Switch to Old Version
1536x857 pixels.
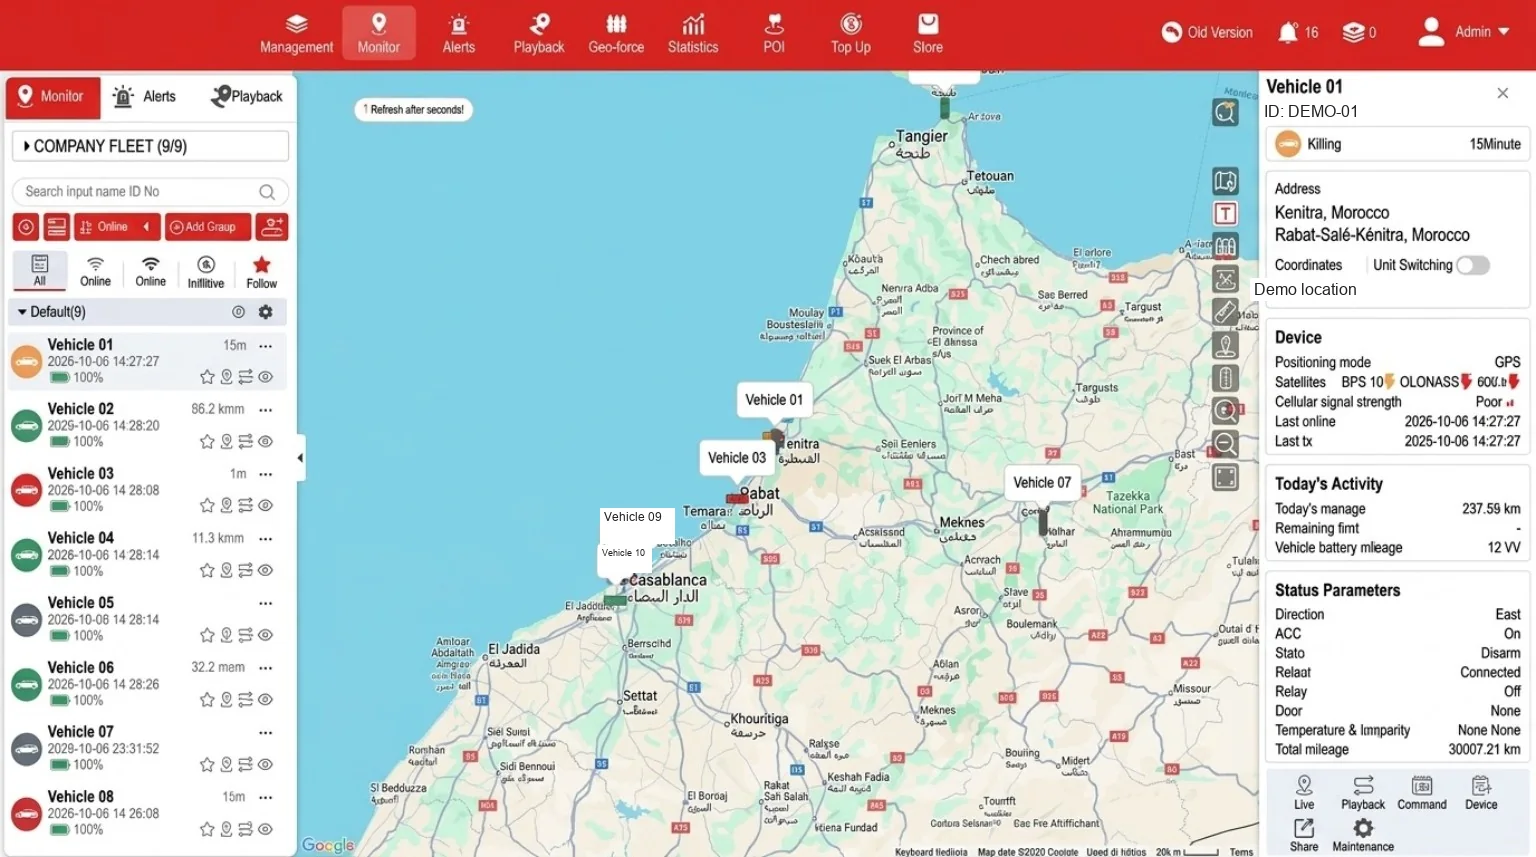(x=1207, y=32)
